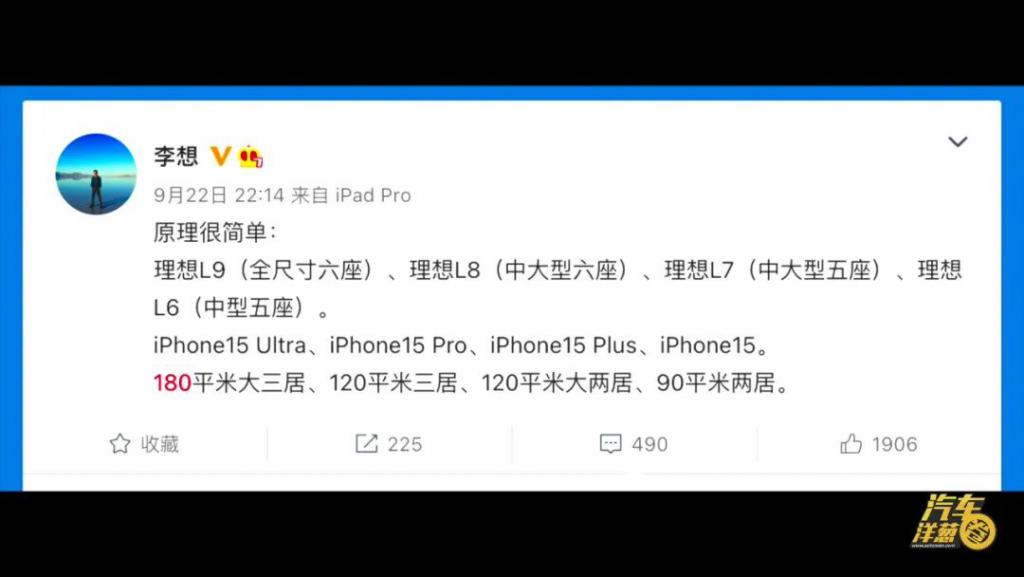Click the orange V verification badge

[x=220, y=156]
